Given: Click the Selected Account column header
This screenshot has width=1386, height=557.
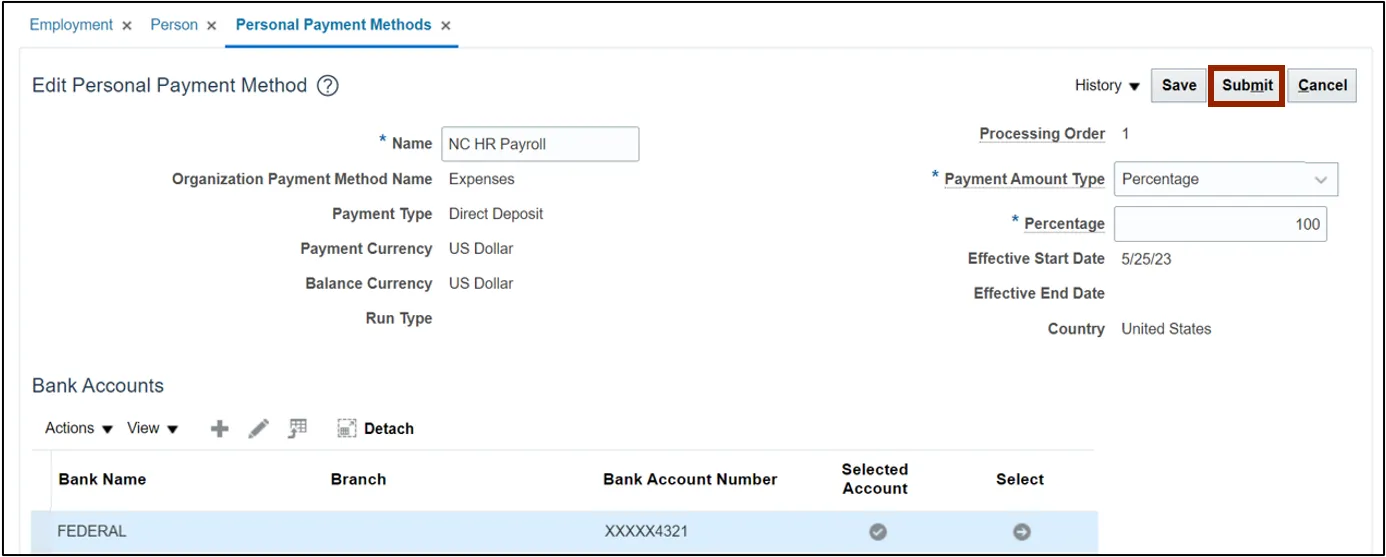Looking at the screenshot, I should pos(875,479).
